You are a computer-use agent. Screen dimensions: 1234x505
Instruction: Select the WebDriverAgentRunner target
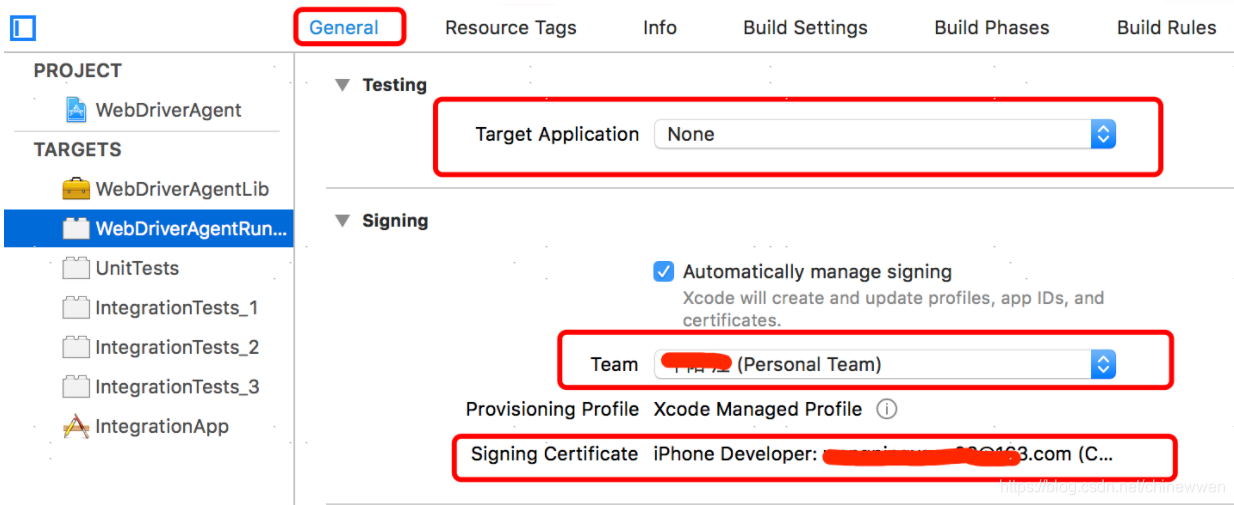click(x=150, y=228)
